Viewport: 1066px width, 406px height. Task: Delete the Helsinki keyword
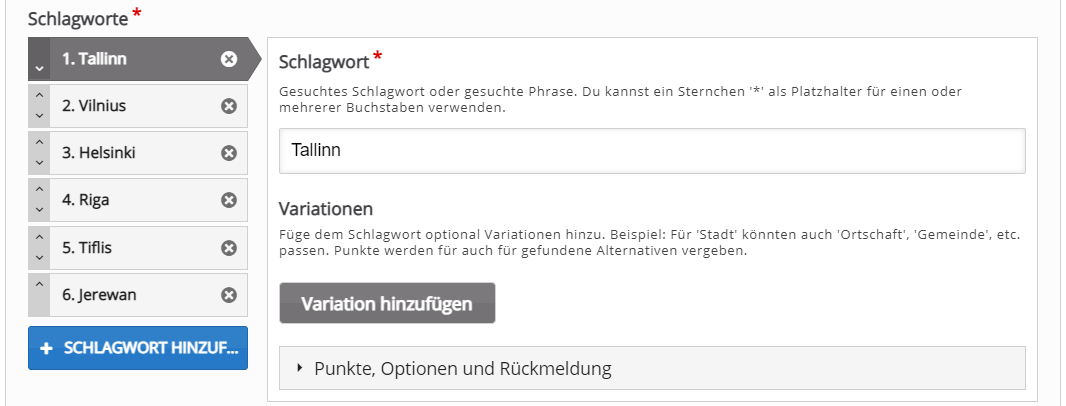click(x=229, y=153)
